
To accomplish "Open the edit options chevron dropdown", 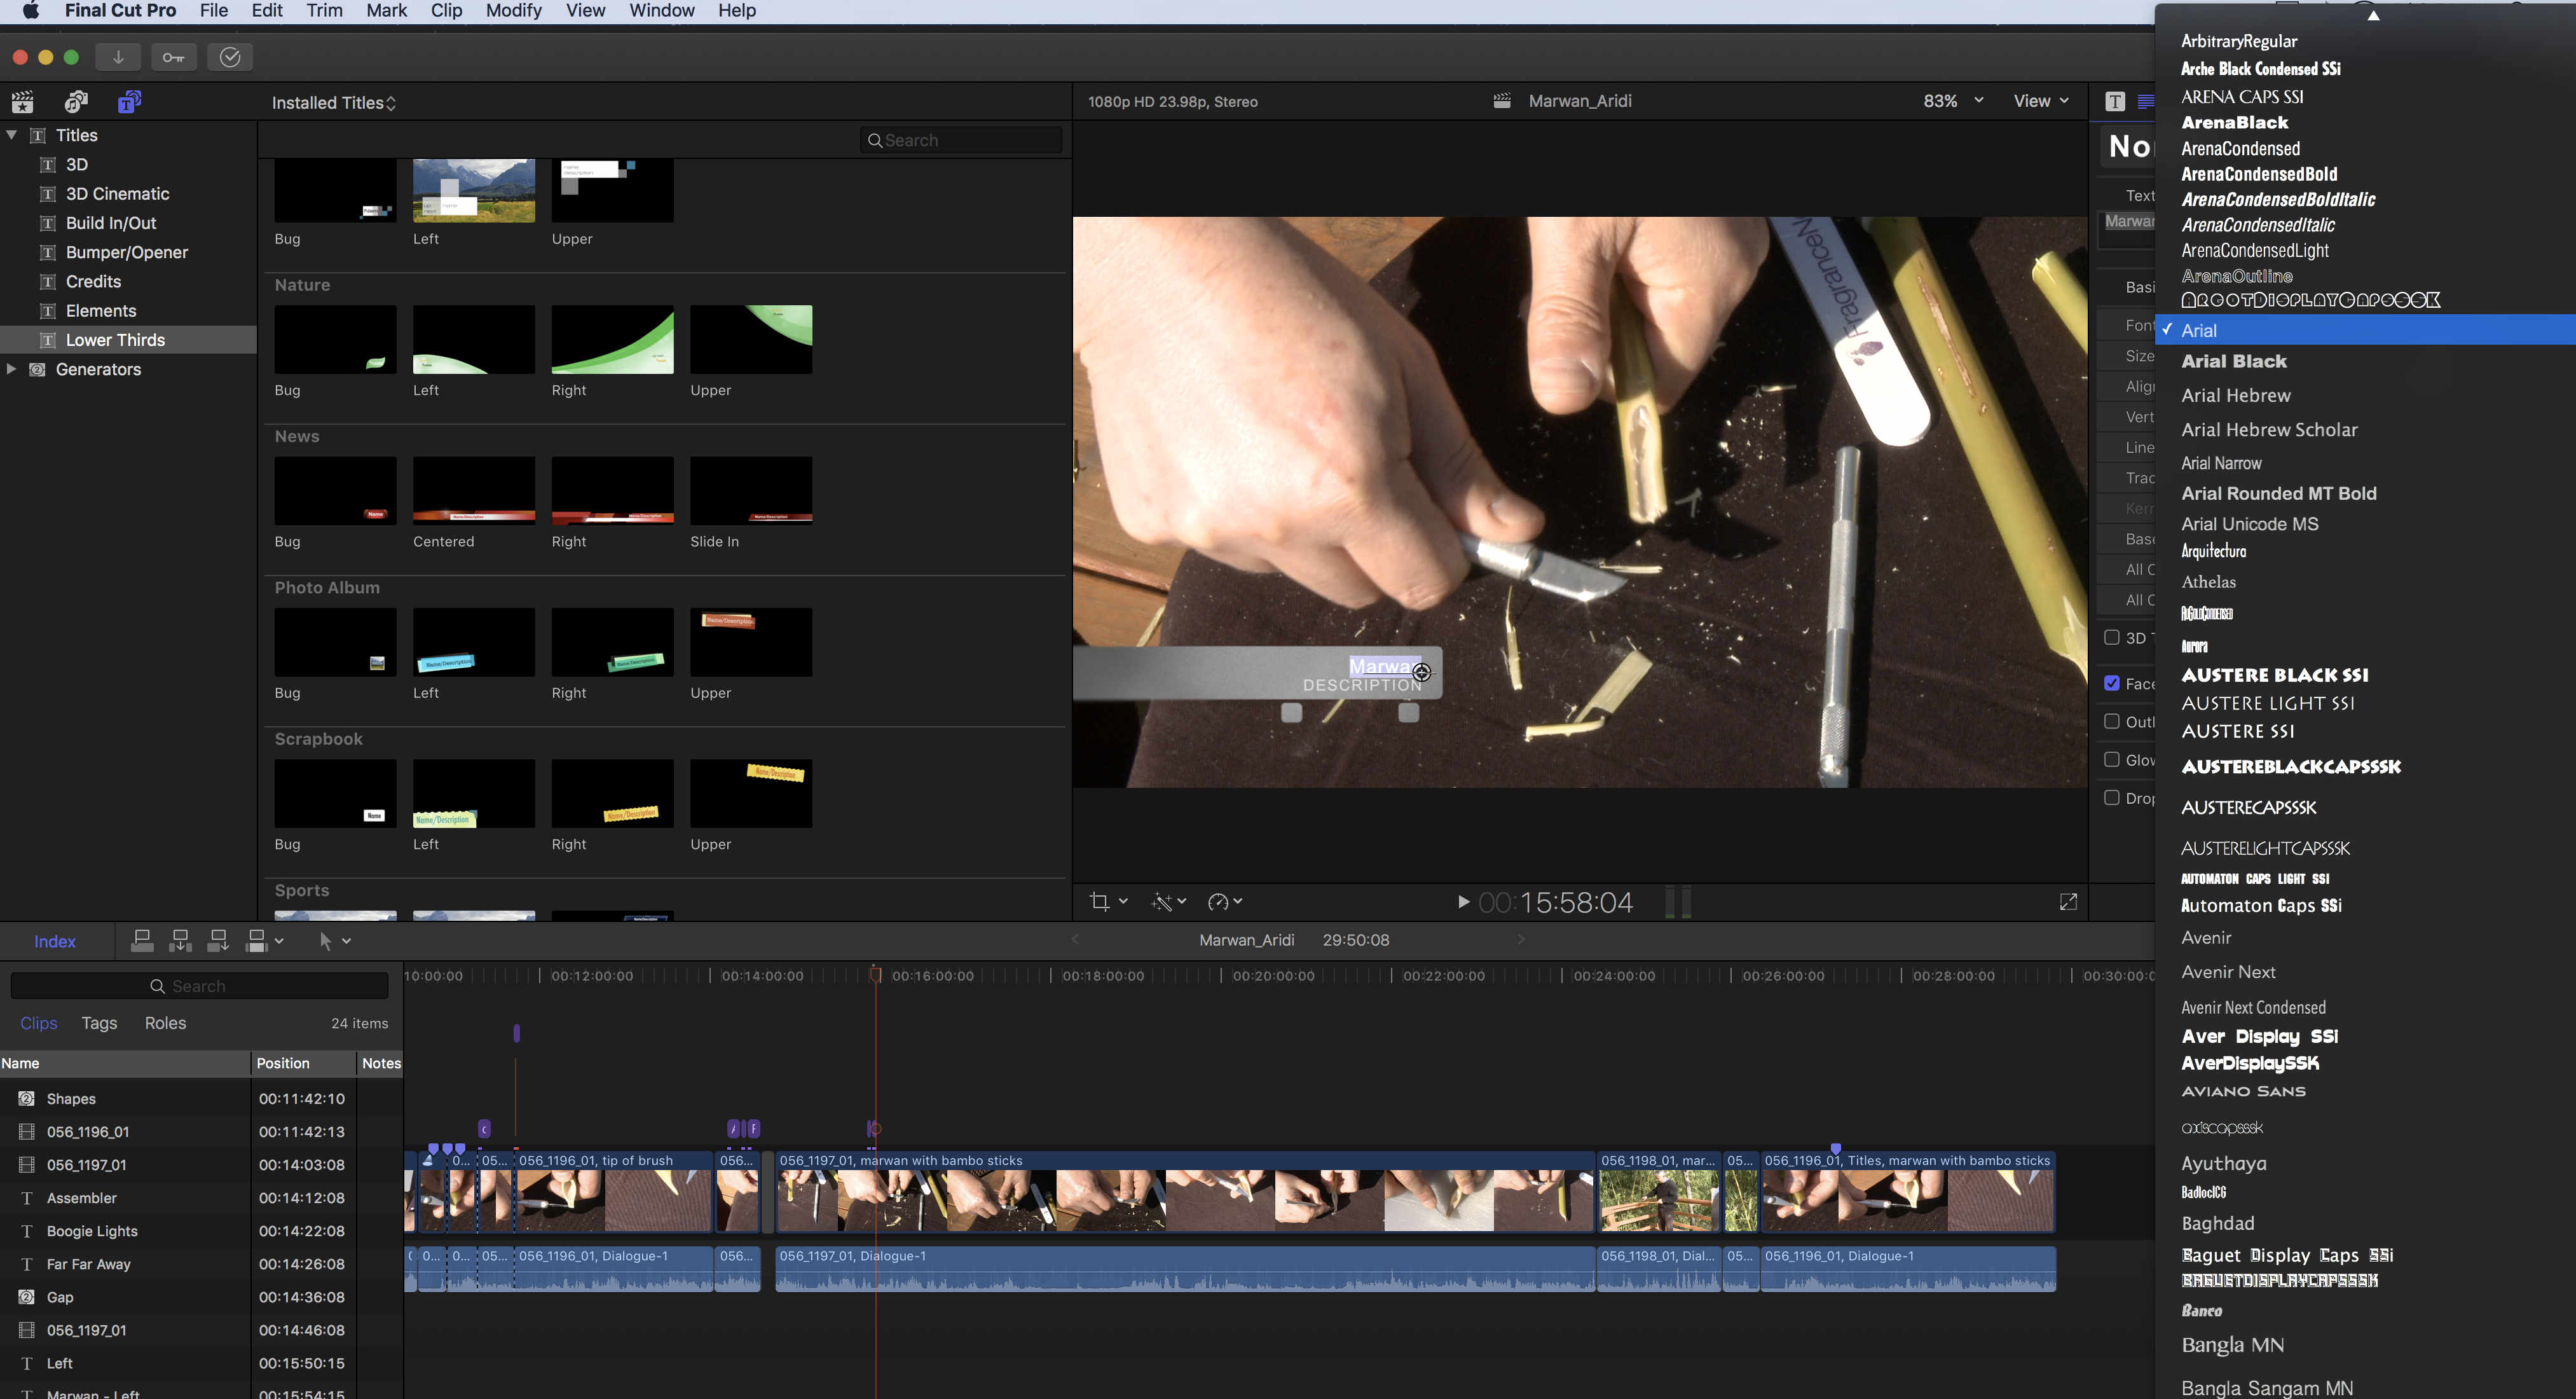I will 279,941.
